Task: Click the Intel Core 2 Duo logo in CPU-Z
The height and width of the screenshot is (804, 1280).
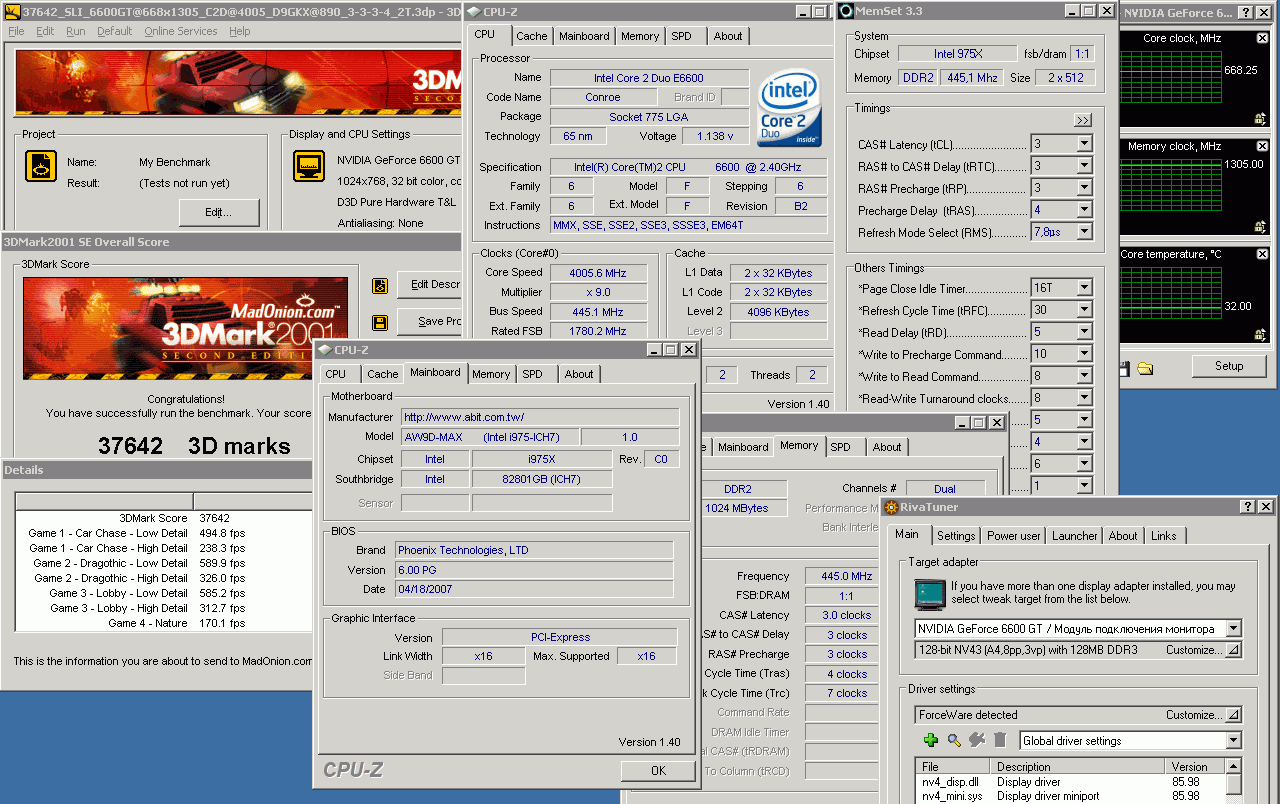Action: tap(789, 108)
